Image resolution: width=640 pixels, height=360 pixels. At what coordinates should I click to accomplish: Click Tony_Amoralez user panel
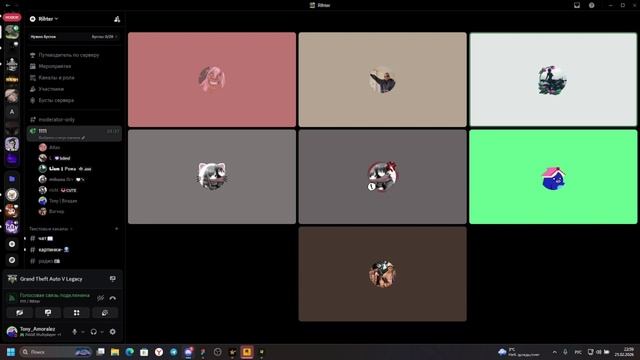[x=37, y=331]
